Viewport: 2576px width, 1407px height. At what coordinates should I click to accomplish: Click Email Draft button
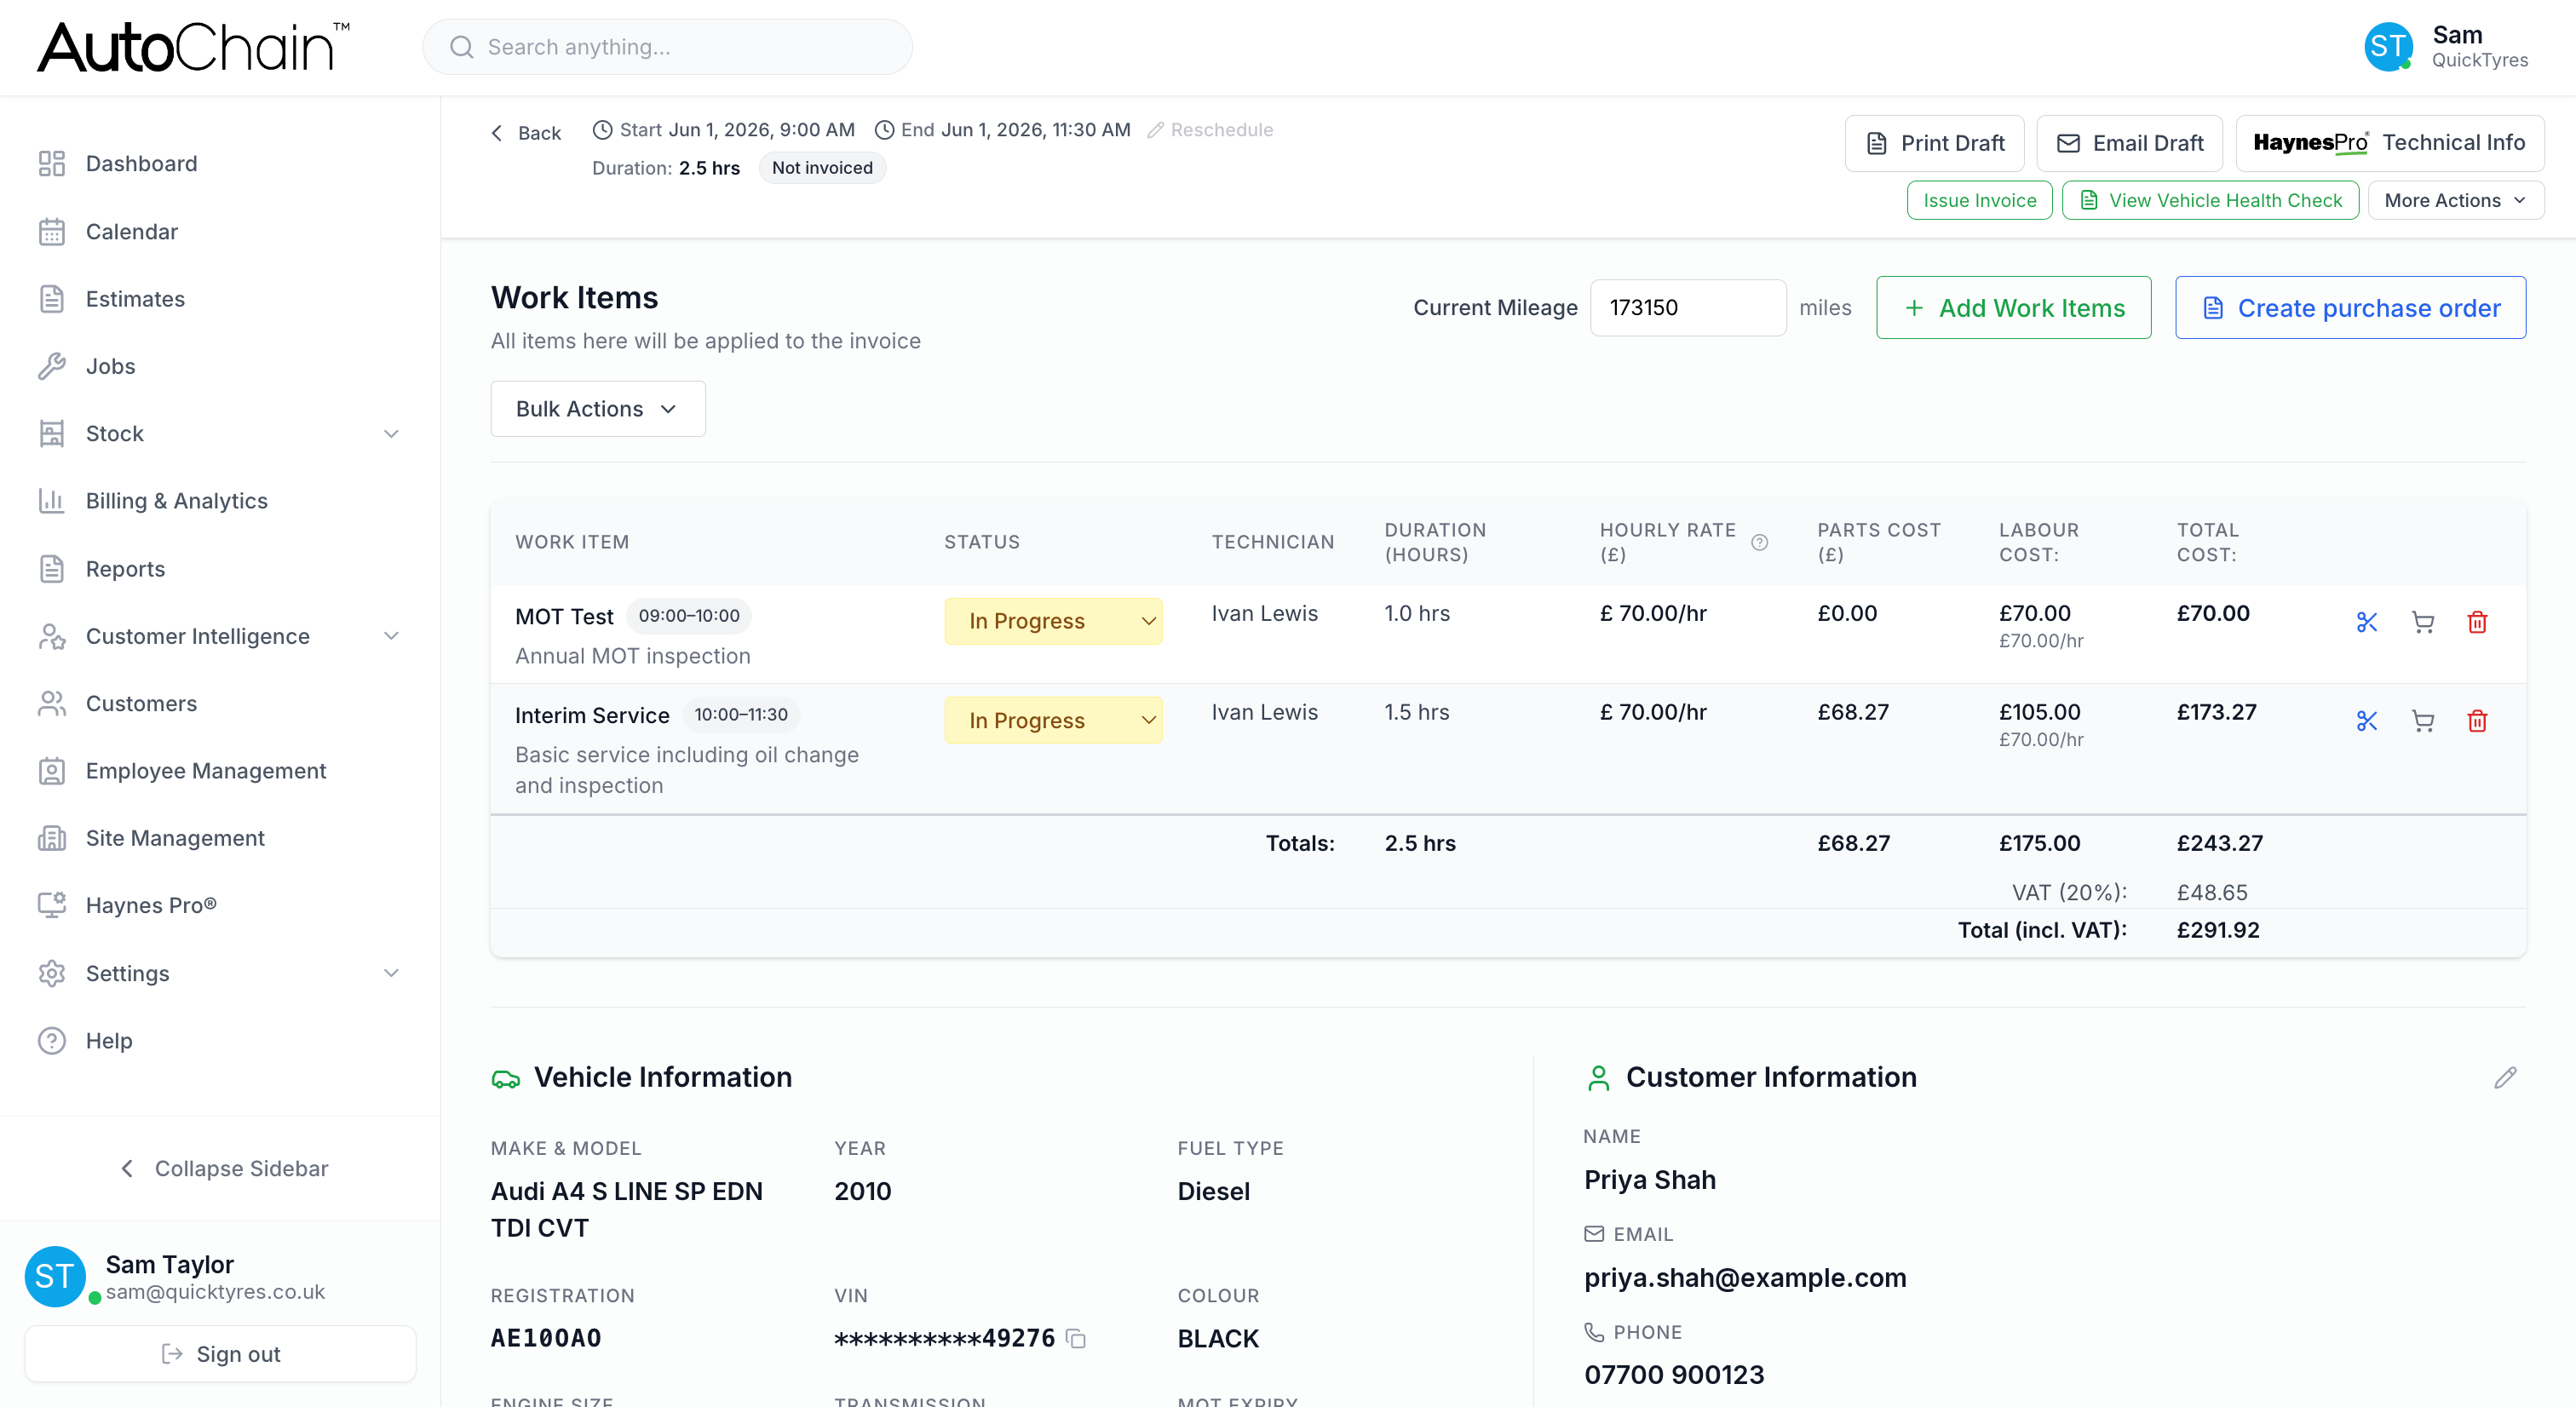point(2129,143)
